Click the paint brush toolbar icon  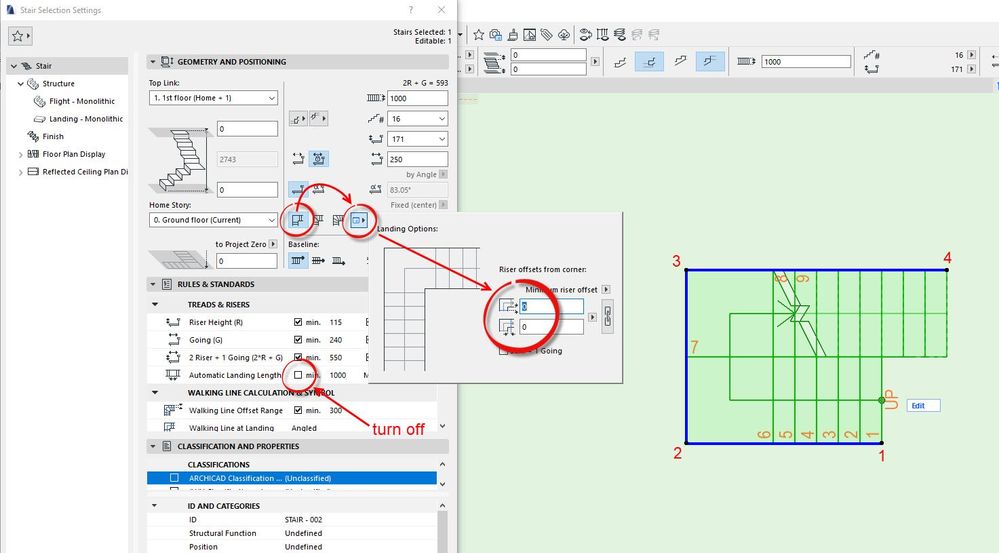(x=513, y=35)
